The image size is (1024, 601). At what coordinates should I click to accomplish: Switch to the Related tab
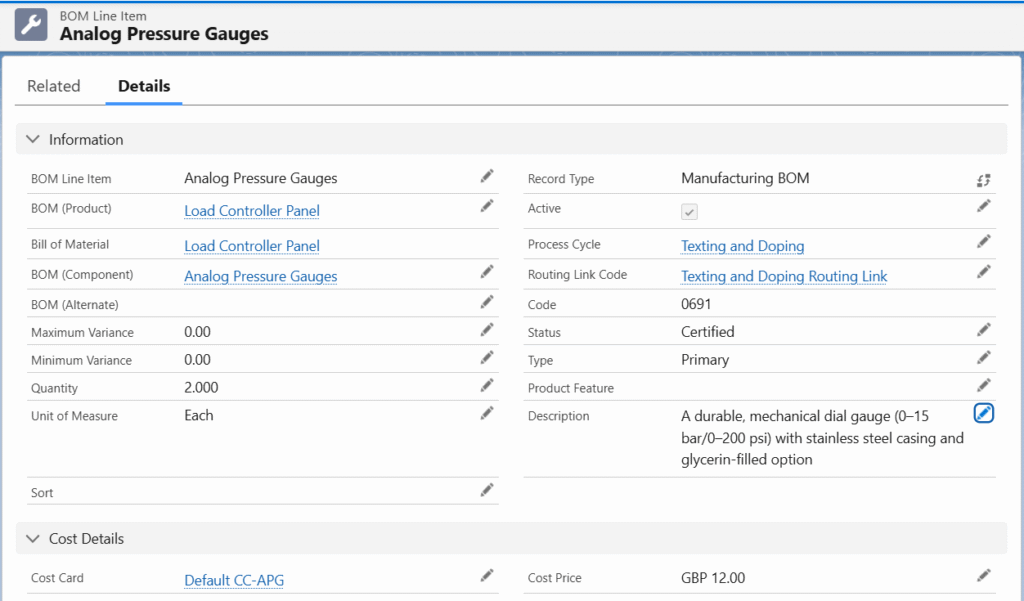[x=54, y=86]
